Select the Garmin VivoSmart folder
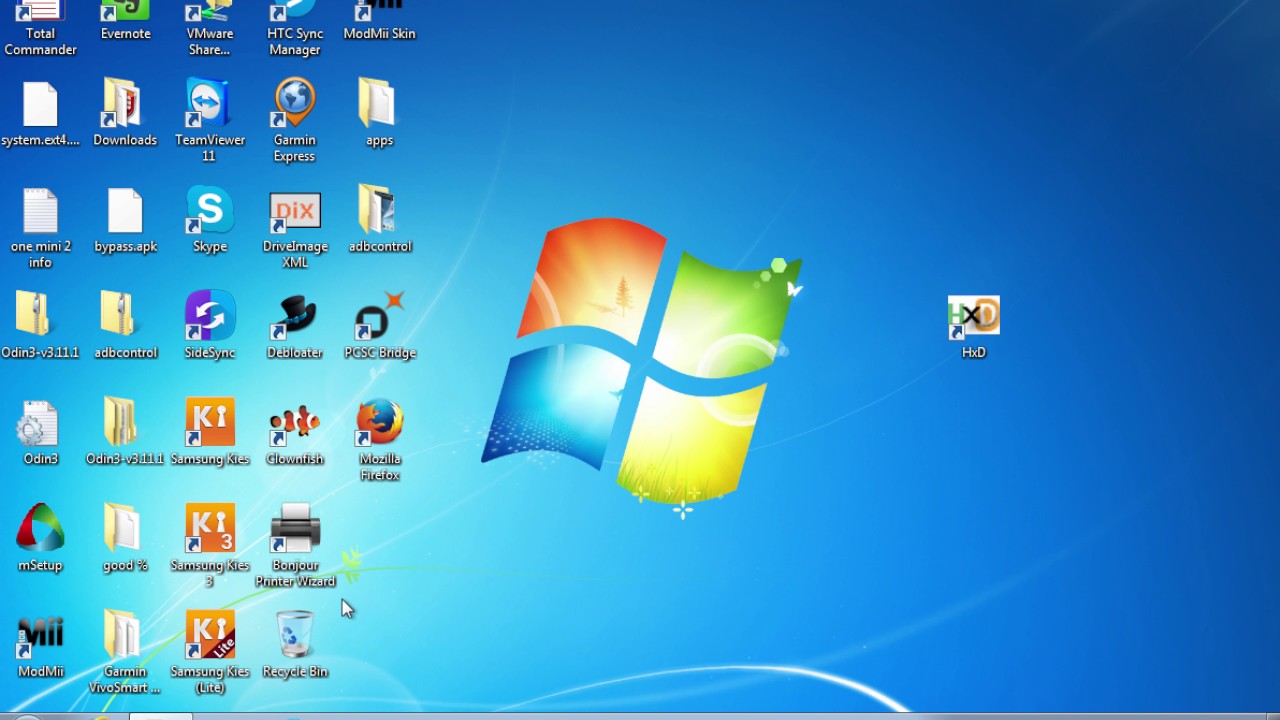The width and height of the screenshot is (1280, 720). [125, 652]
